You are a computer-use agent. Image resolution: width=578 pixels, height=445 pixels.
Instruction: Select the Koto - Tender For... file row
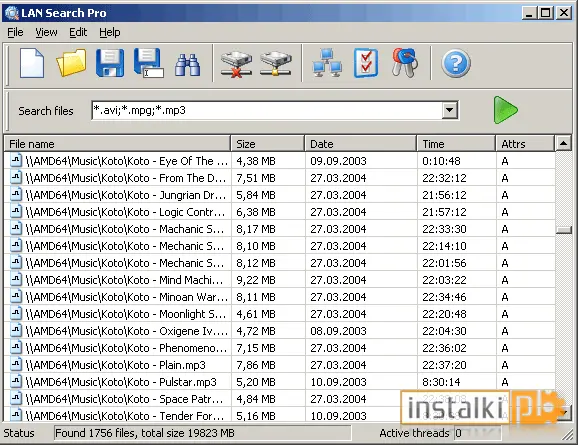click(x=279, y=414)
